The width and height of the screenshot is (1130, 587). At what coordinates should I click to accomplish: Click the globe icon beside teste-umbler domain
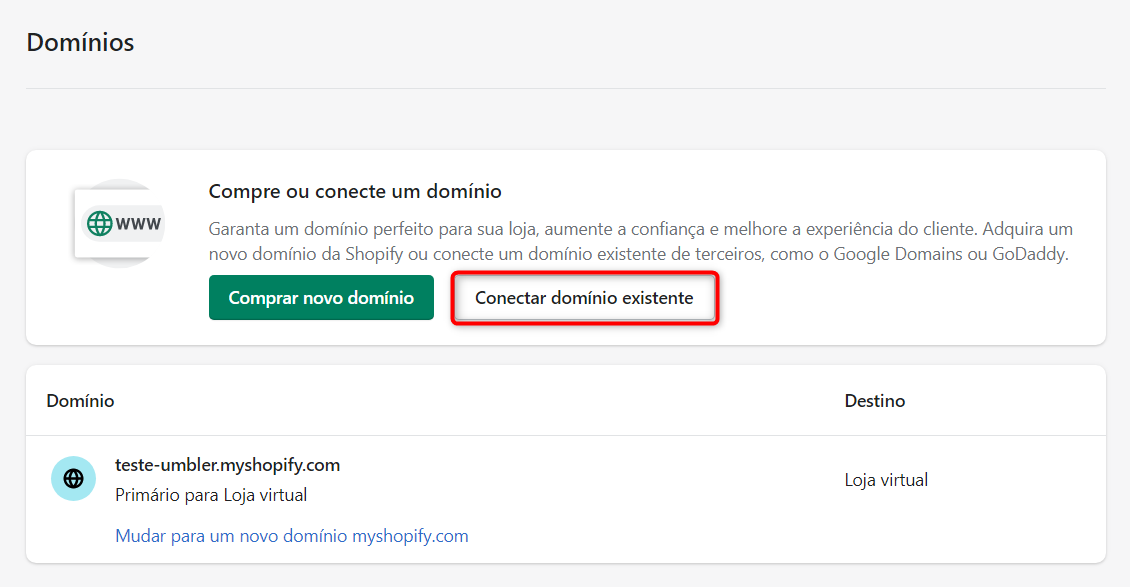[x=73, y=479]
